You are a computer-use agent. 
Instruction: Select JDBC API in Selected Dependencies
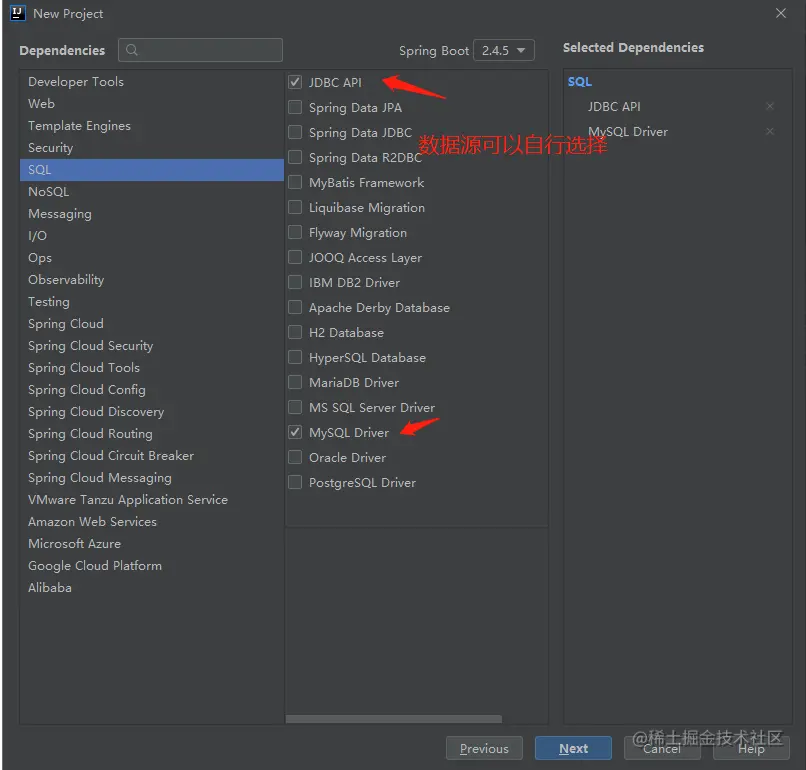coord(614,106)
